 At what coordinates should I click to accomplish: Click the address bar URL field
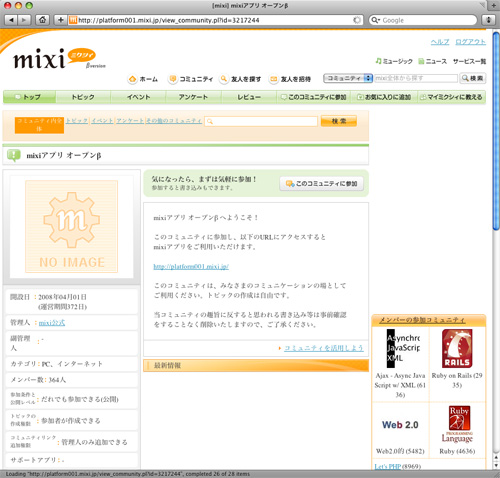point(215,20)
